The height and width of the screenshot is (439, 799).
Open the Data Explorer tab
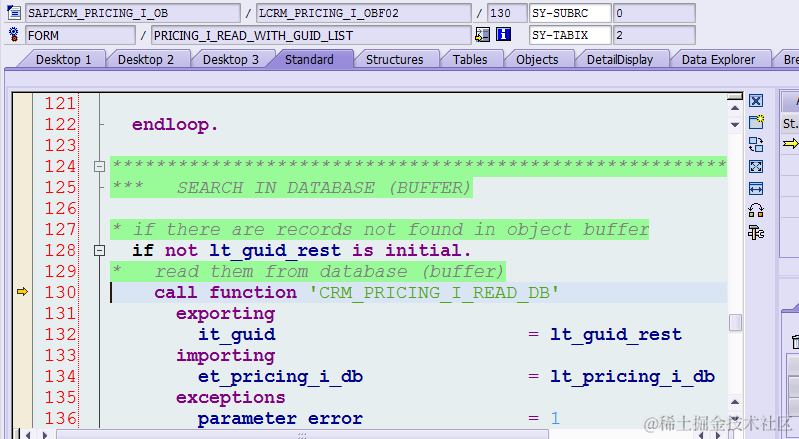coord(718,60)
